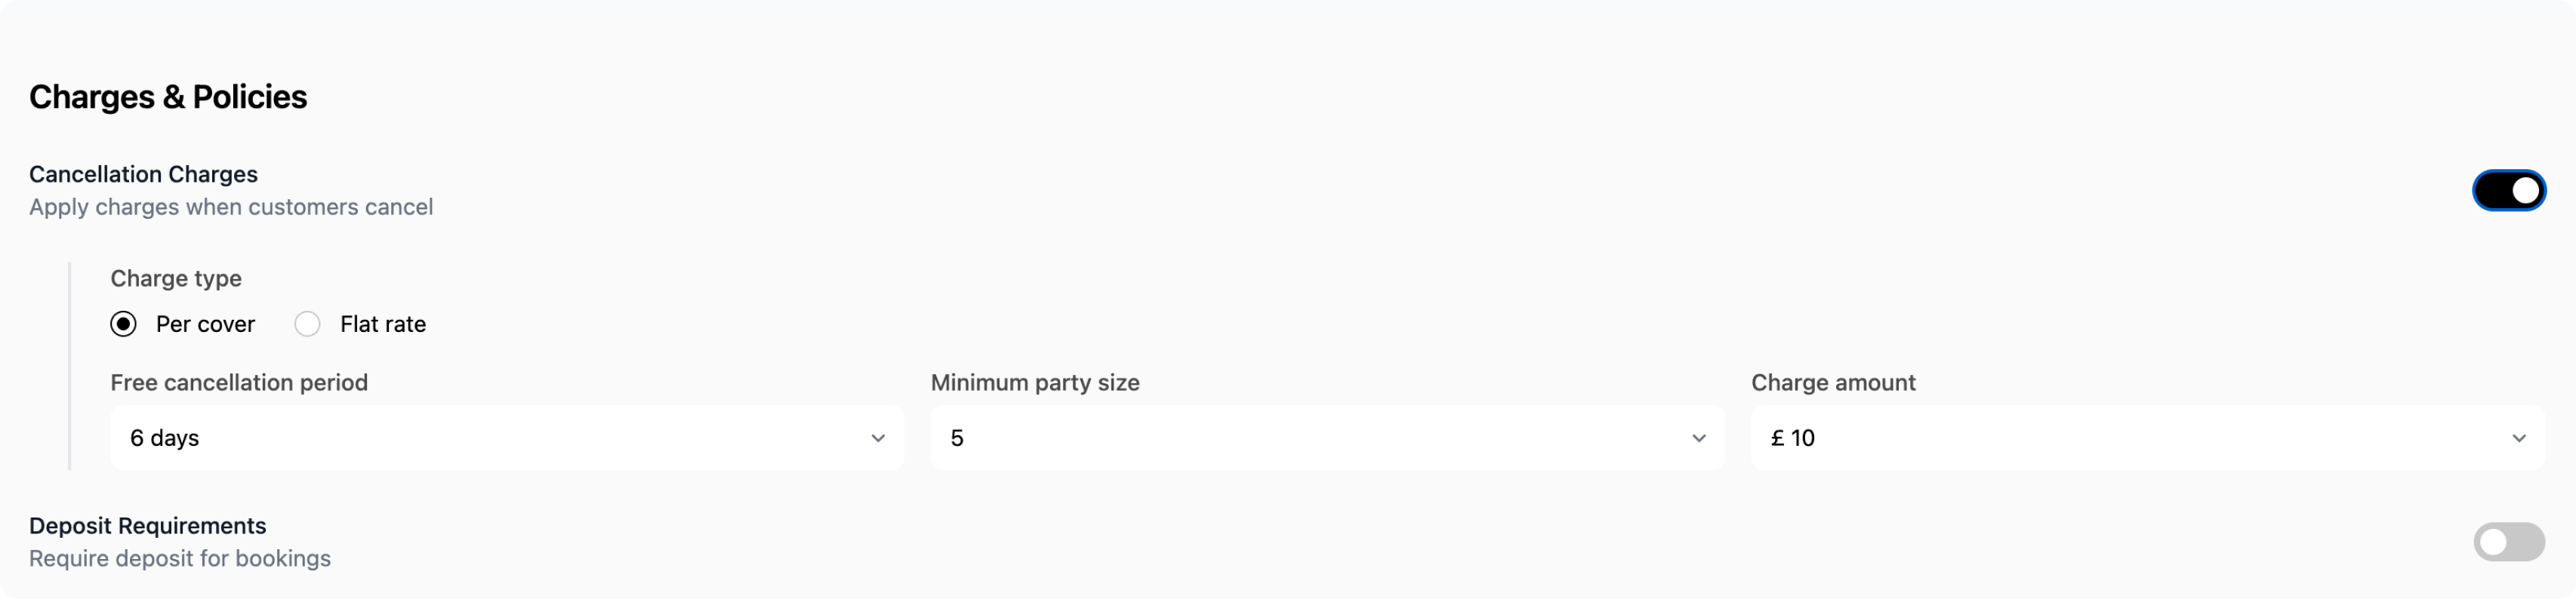Click the chevron in Minimum party size field
Viewport: 2576px width, 599px height.
1698,438
